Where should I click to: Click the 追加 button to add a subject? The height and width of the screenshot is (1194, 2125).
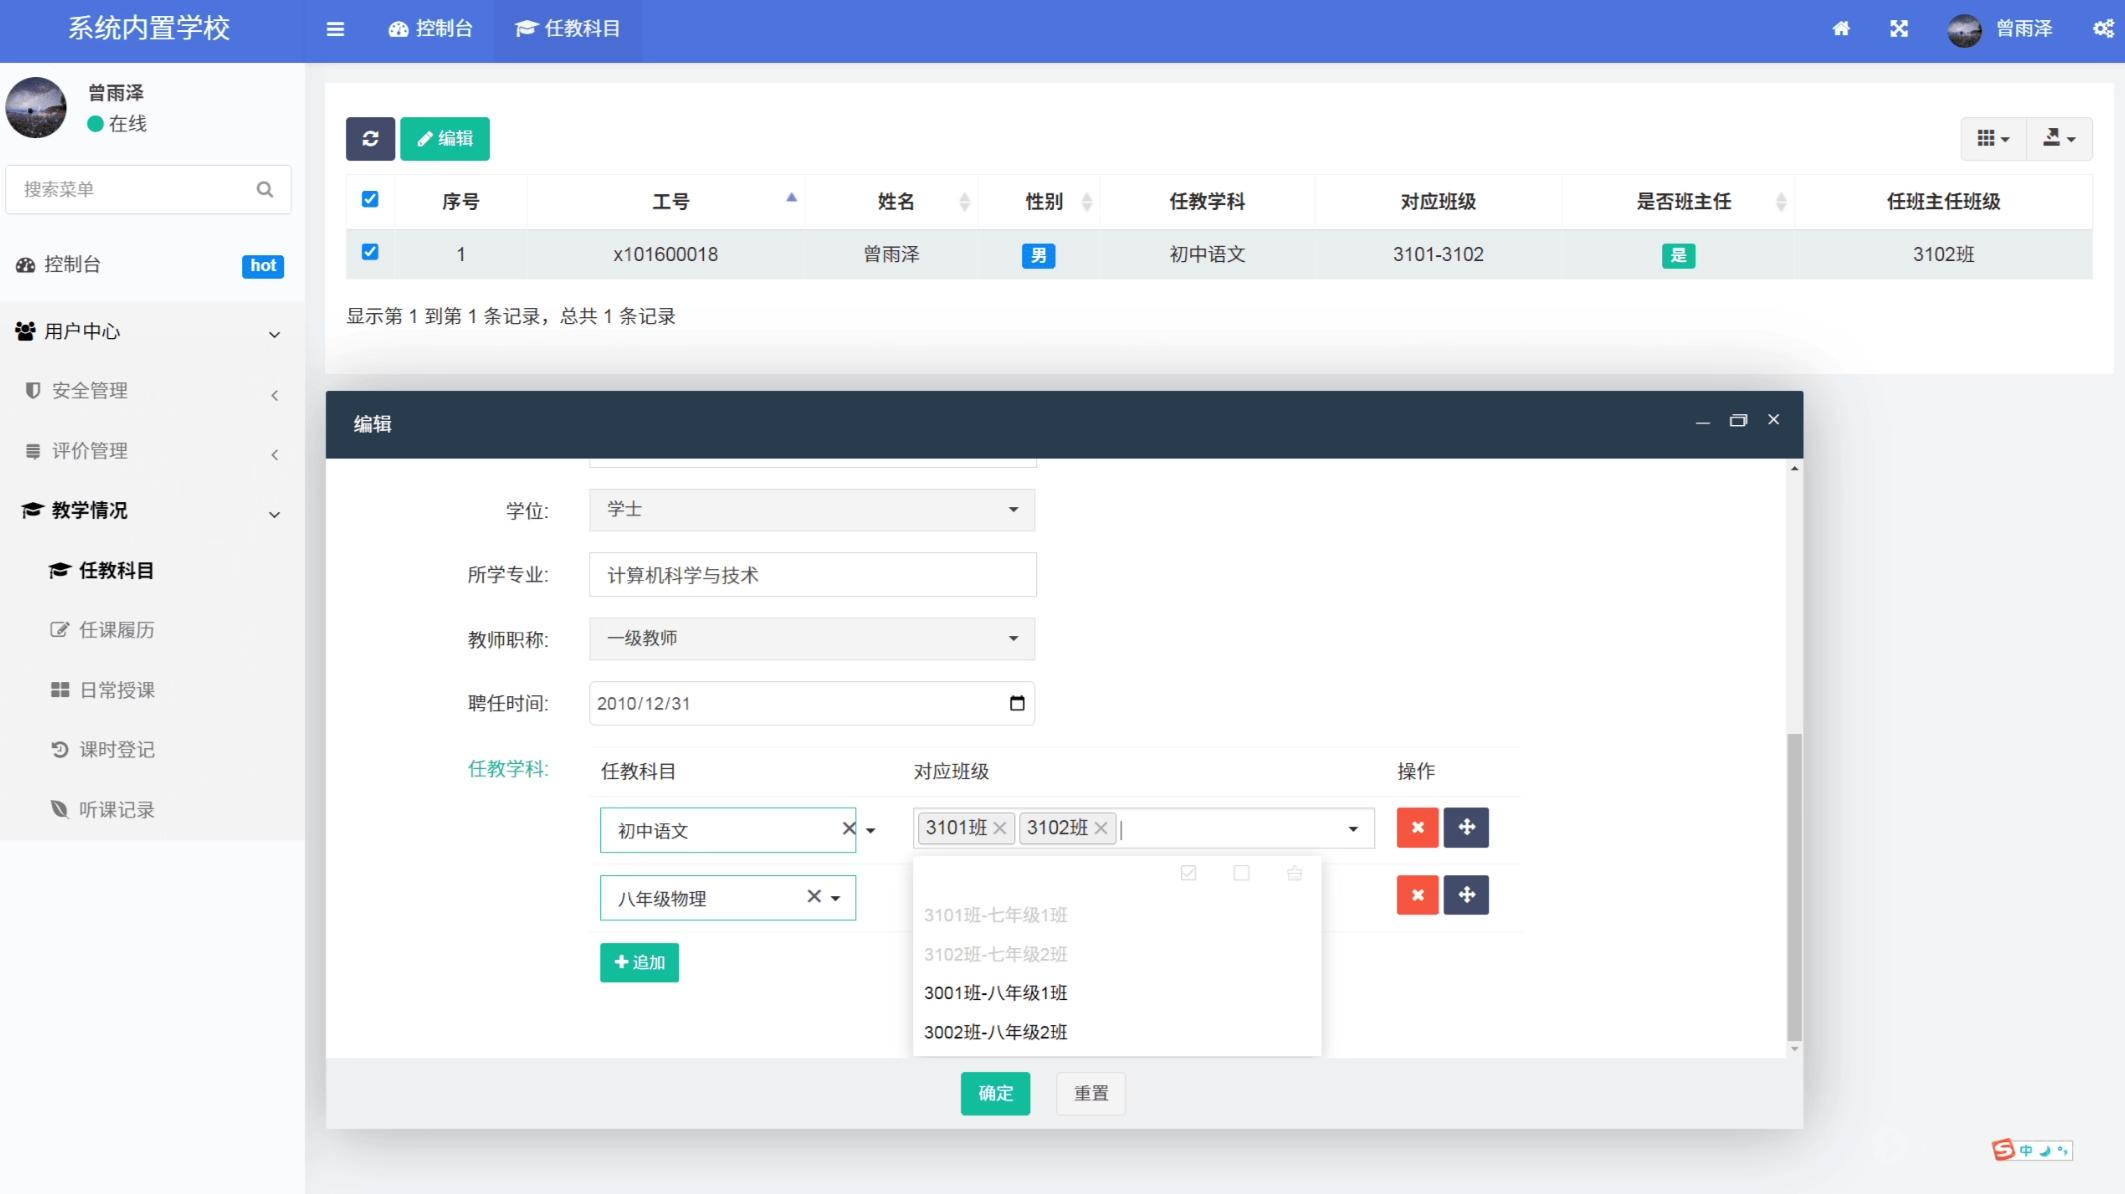(639, 962)
